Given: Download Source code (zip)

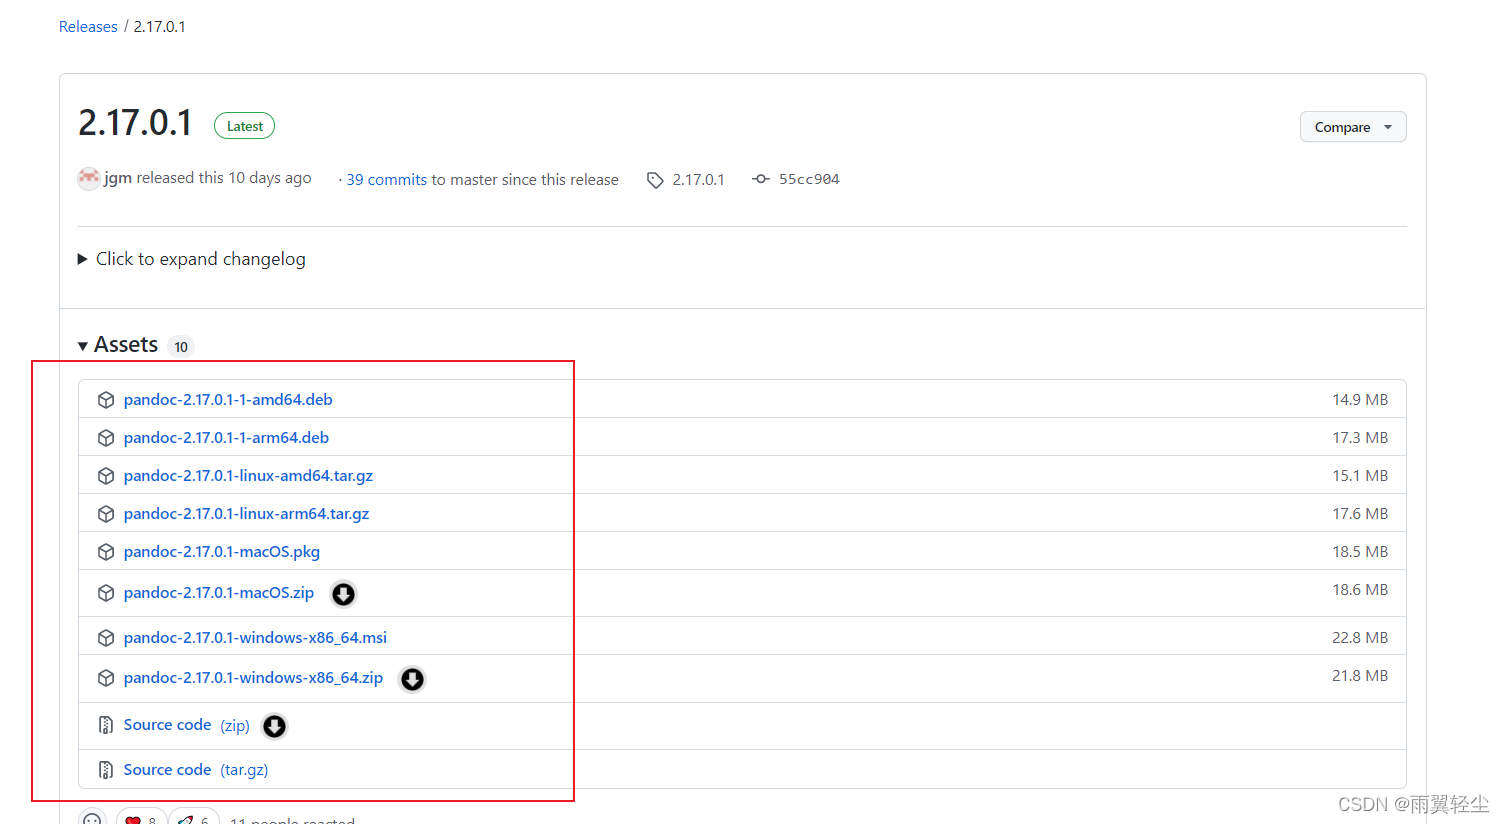Looking at the screenshot, I should [x=187, y=725].
